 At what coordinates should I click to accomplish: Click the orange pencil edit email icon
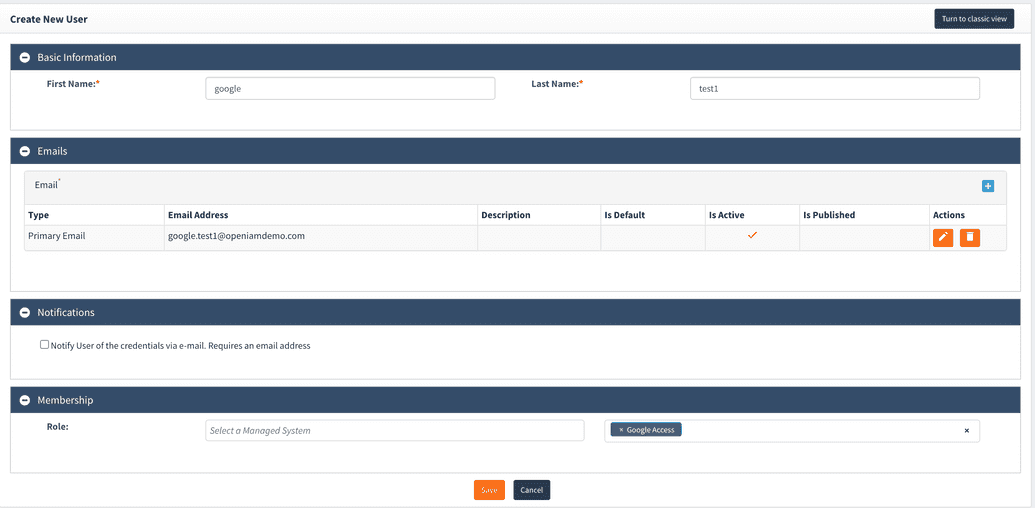coord(942,237)
